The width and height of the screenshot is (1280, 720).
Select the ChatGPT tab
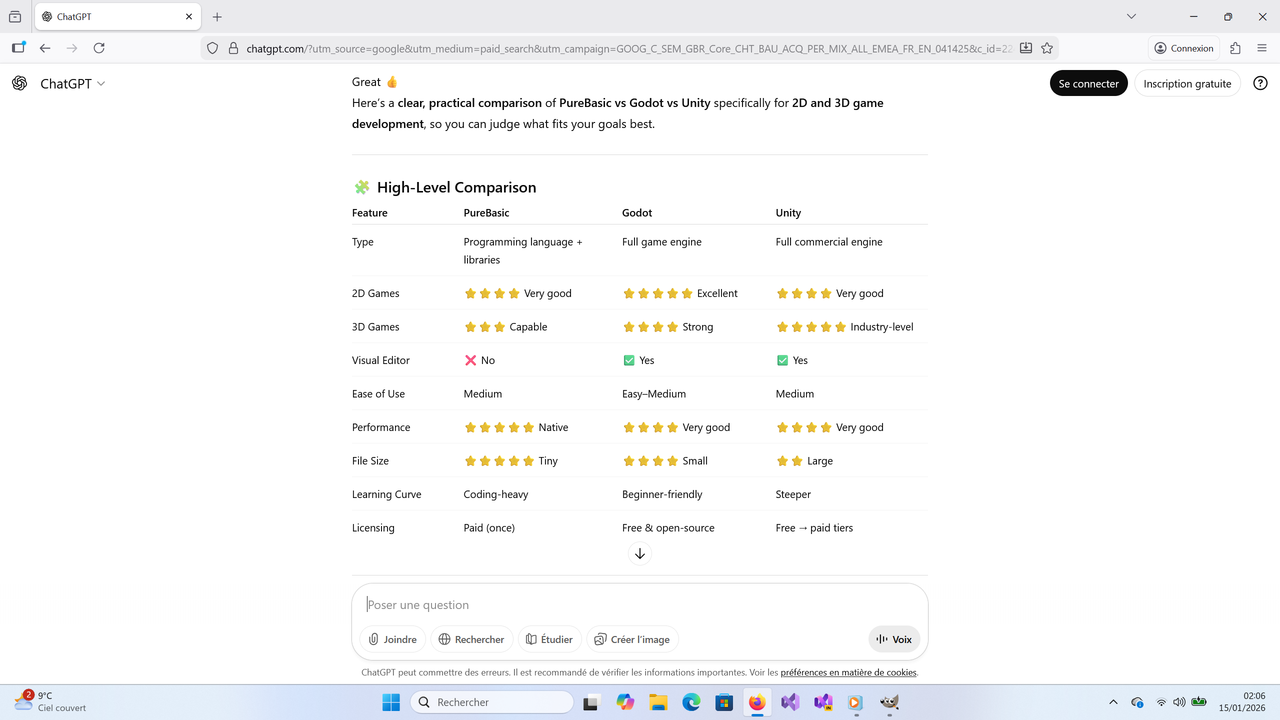tap(118, 17)
